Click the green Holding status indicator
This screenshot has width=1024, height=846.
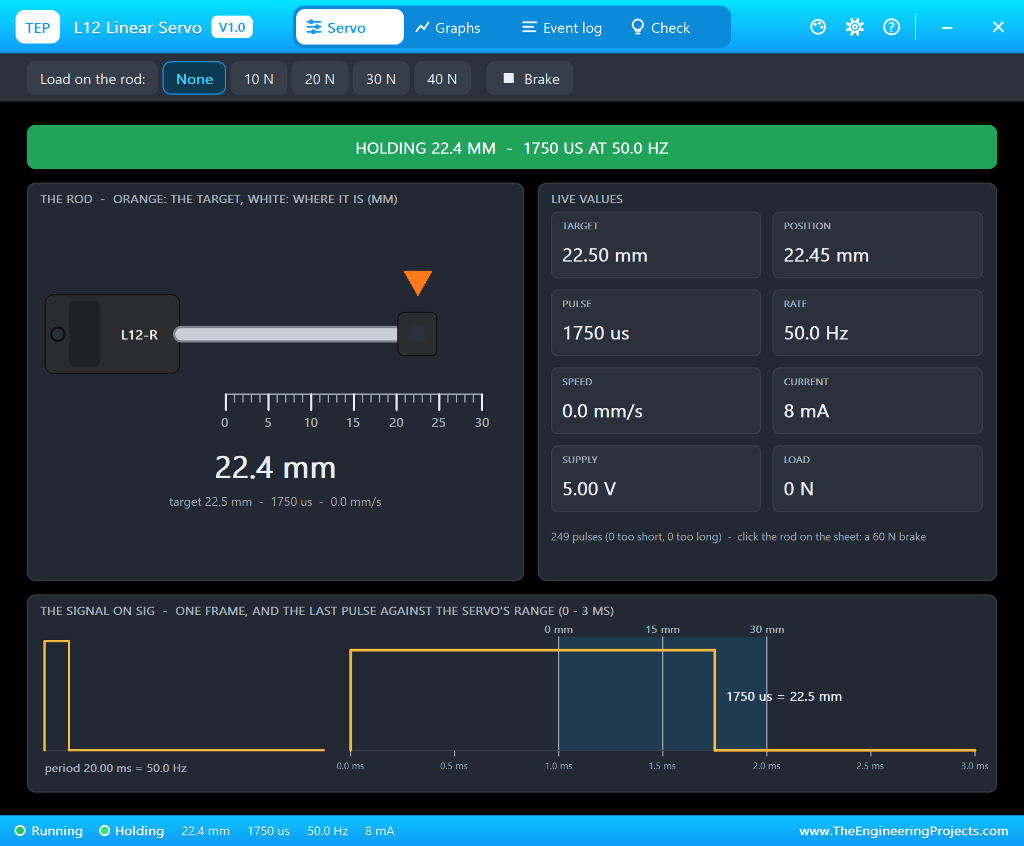(131, 831)
